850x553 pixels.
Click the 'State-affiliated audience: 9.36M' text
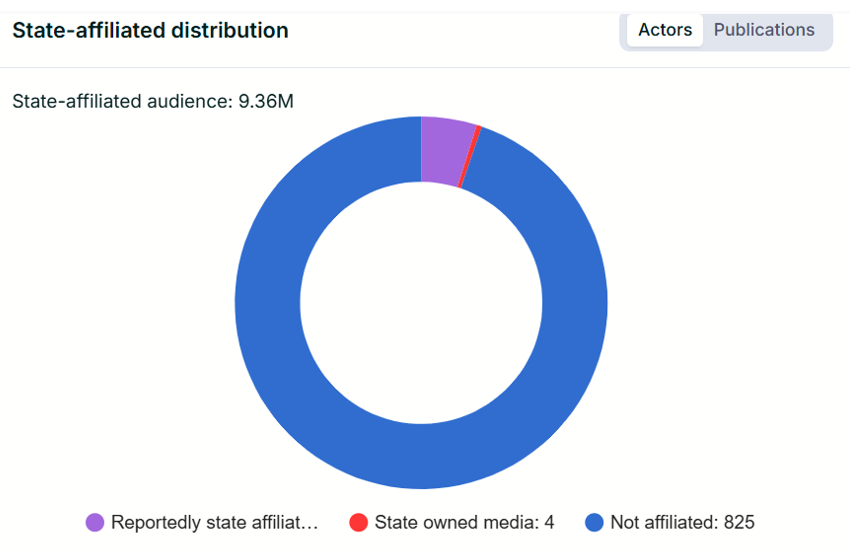152,101
